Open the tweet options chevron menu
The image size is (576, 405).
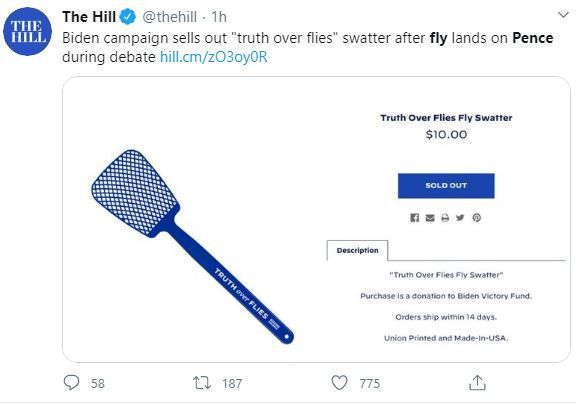click(x=563, y=15)
